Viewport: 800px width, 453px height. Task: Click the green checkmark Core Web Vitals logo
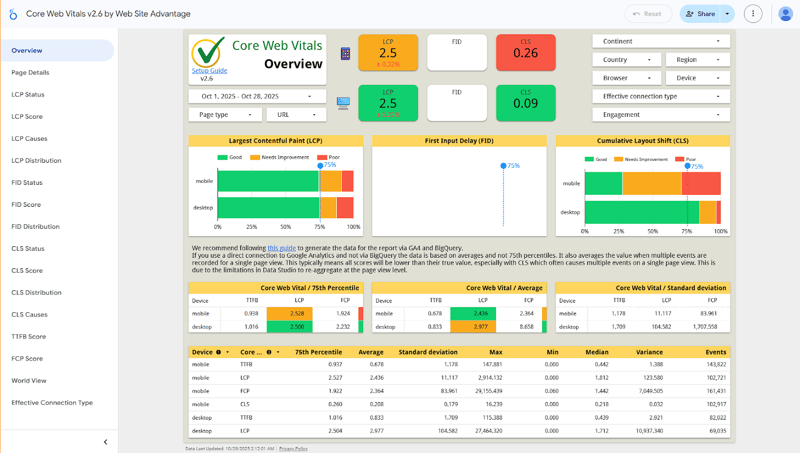click(x=208, y=52)
